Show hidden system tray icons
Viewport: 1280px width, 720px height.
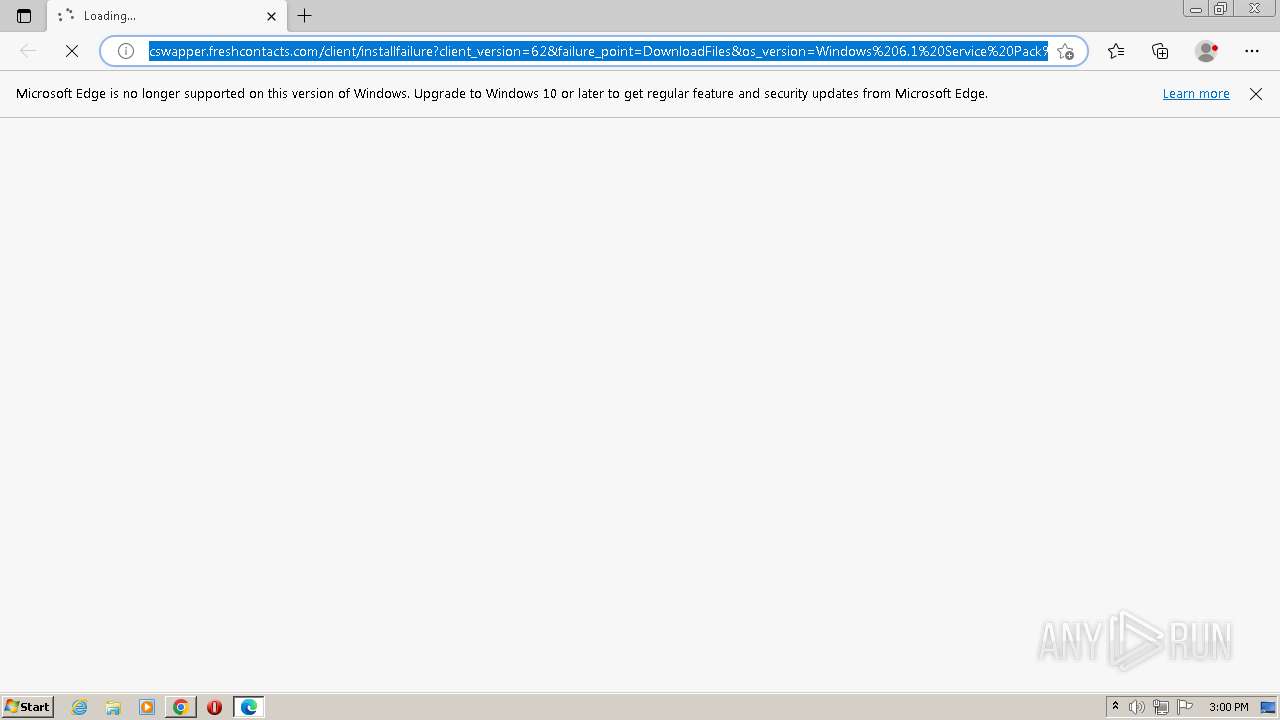click(x=1115, y=707)
